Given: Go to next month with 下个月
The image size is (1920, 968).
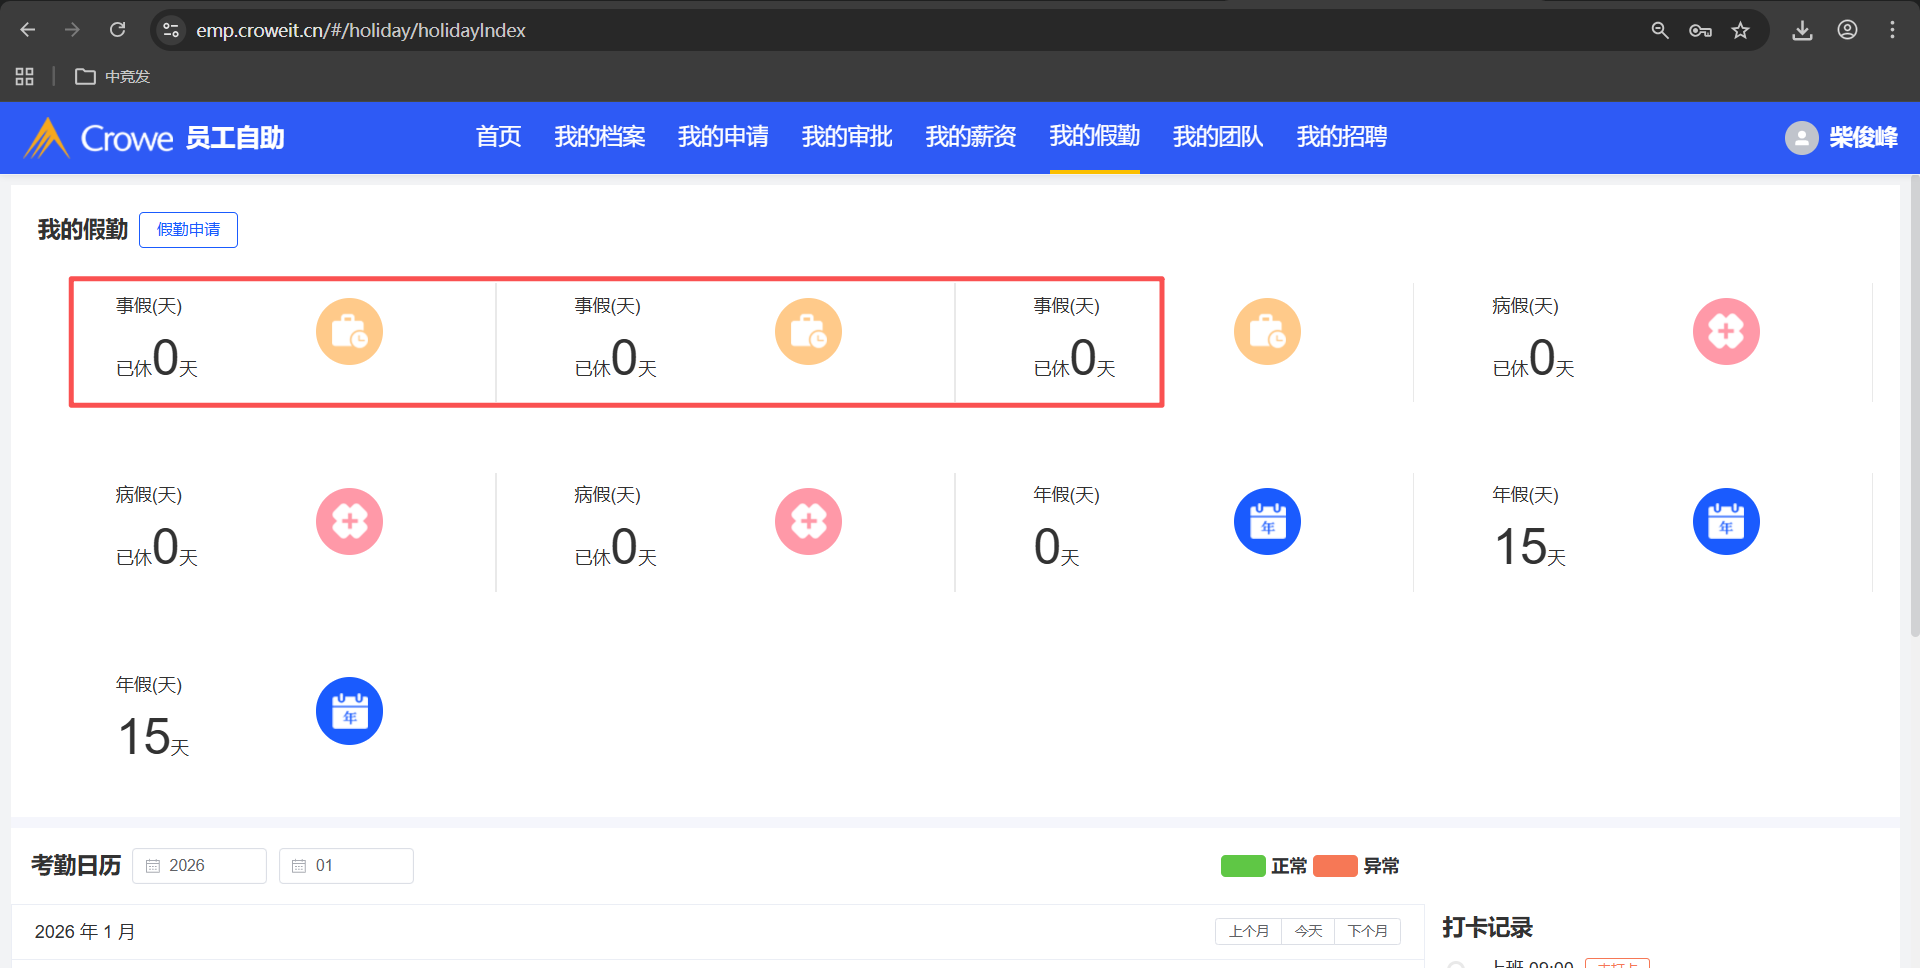Looking at the screenshot, I should (1367, 931).
